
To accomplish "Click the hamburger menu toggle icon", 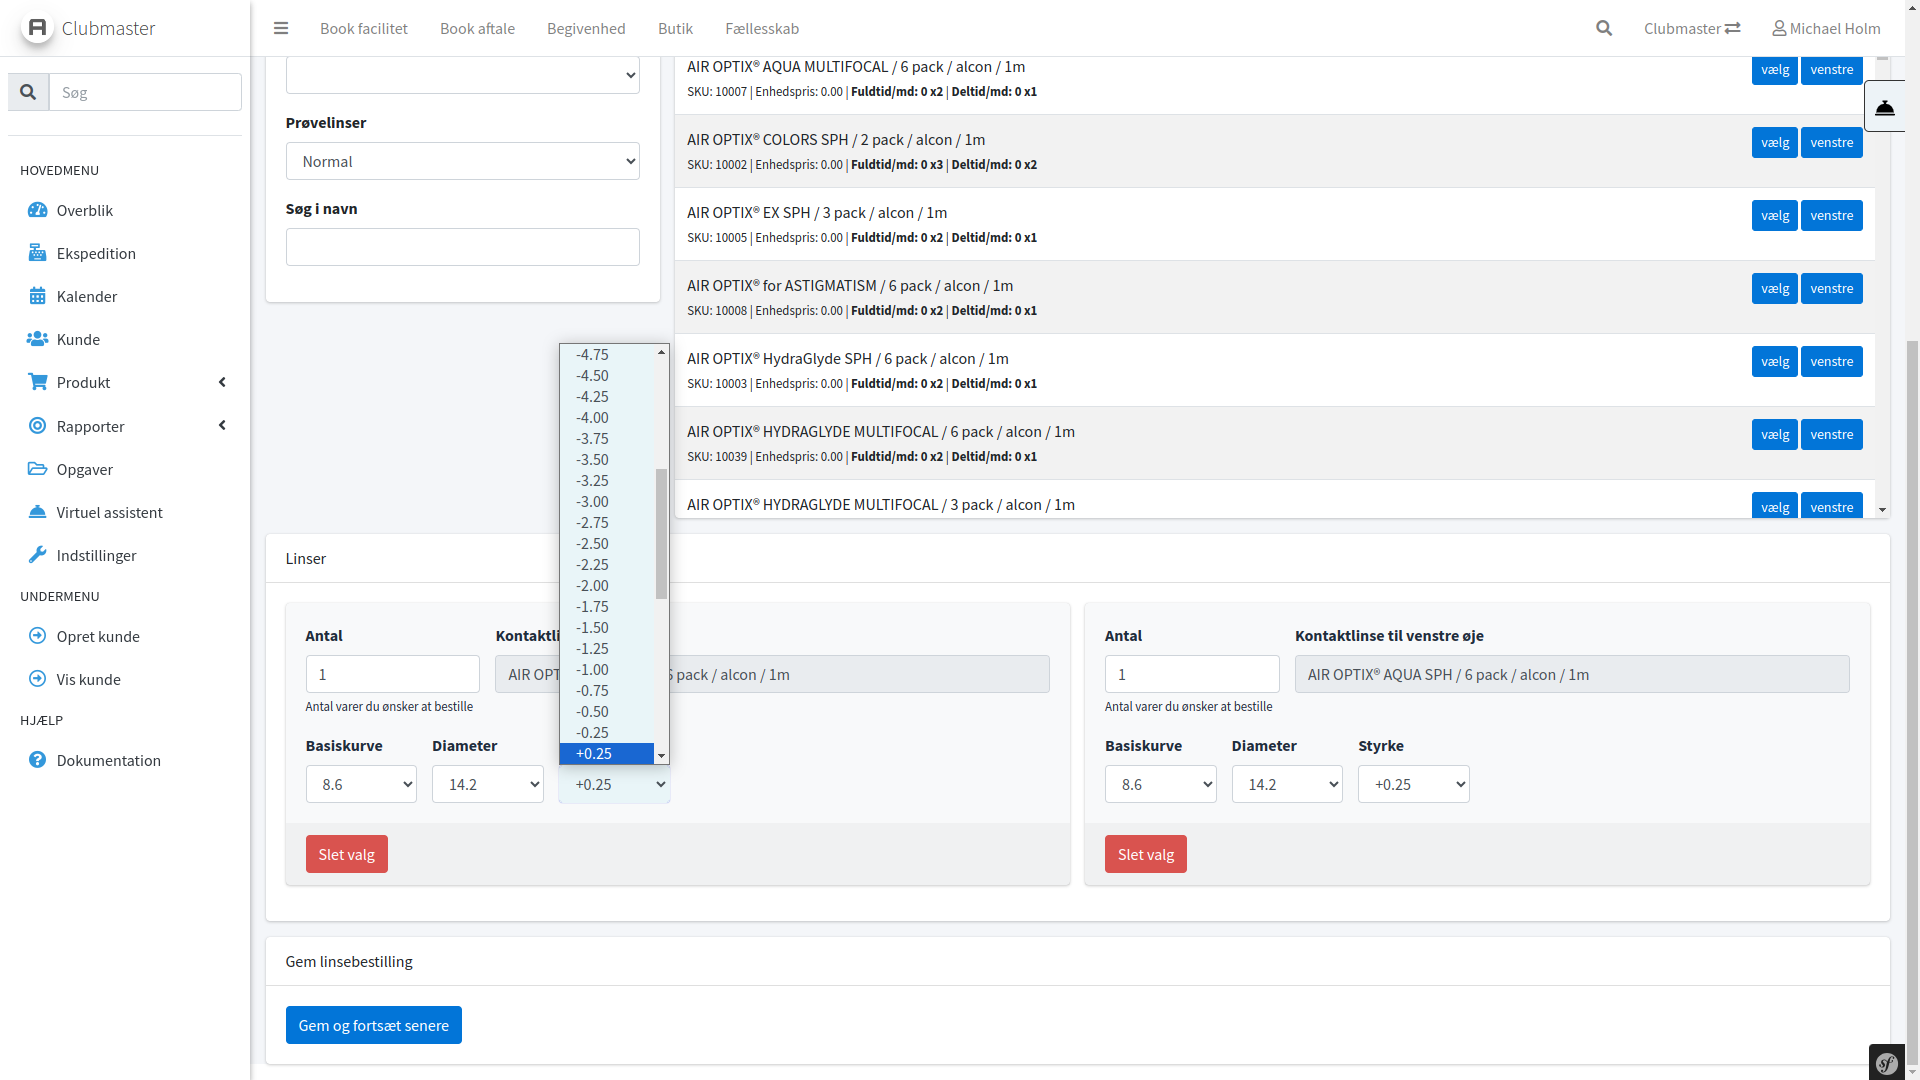I will pos(281,28).
